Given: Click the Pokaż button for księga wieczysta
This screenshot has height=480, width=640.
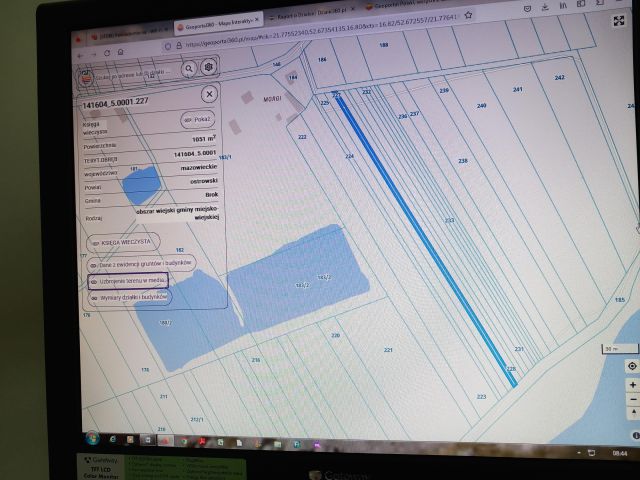Looking at the screenshot, I should (198, 120).
